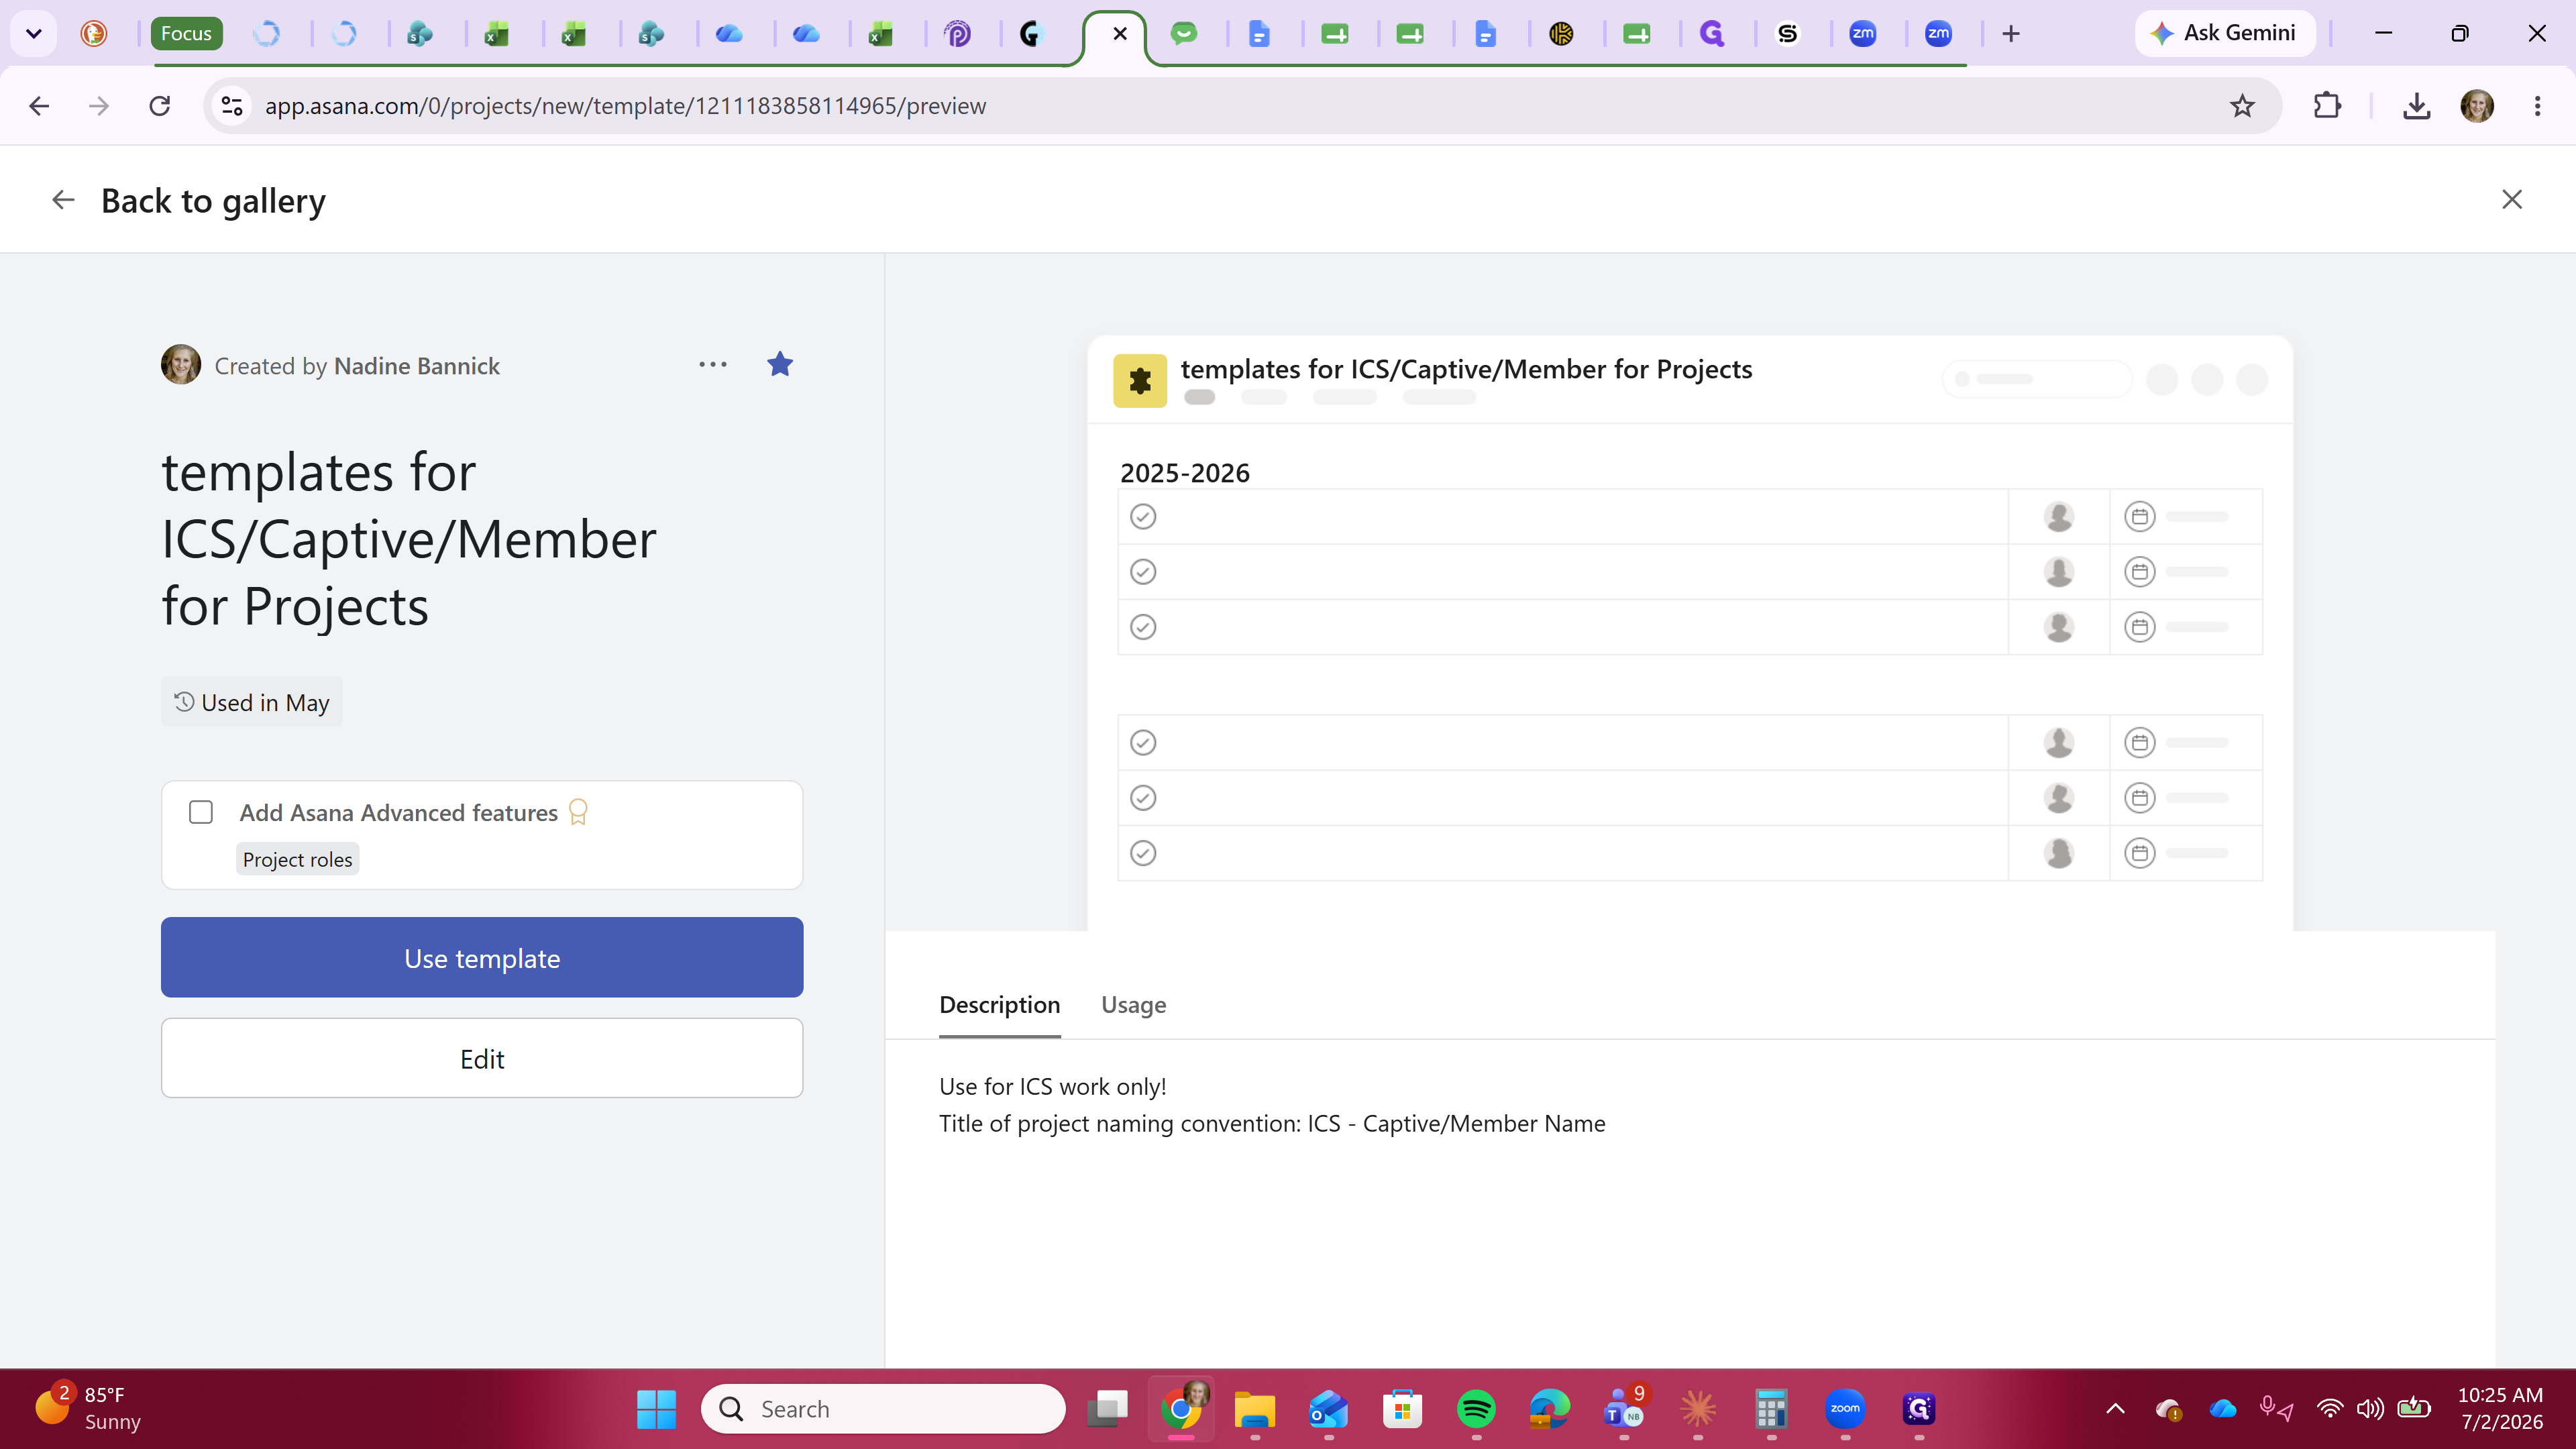
Task: Open Microsoft Teams from taskbar
Action: click(1624, 1409)
